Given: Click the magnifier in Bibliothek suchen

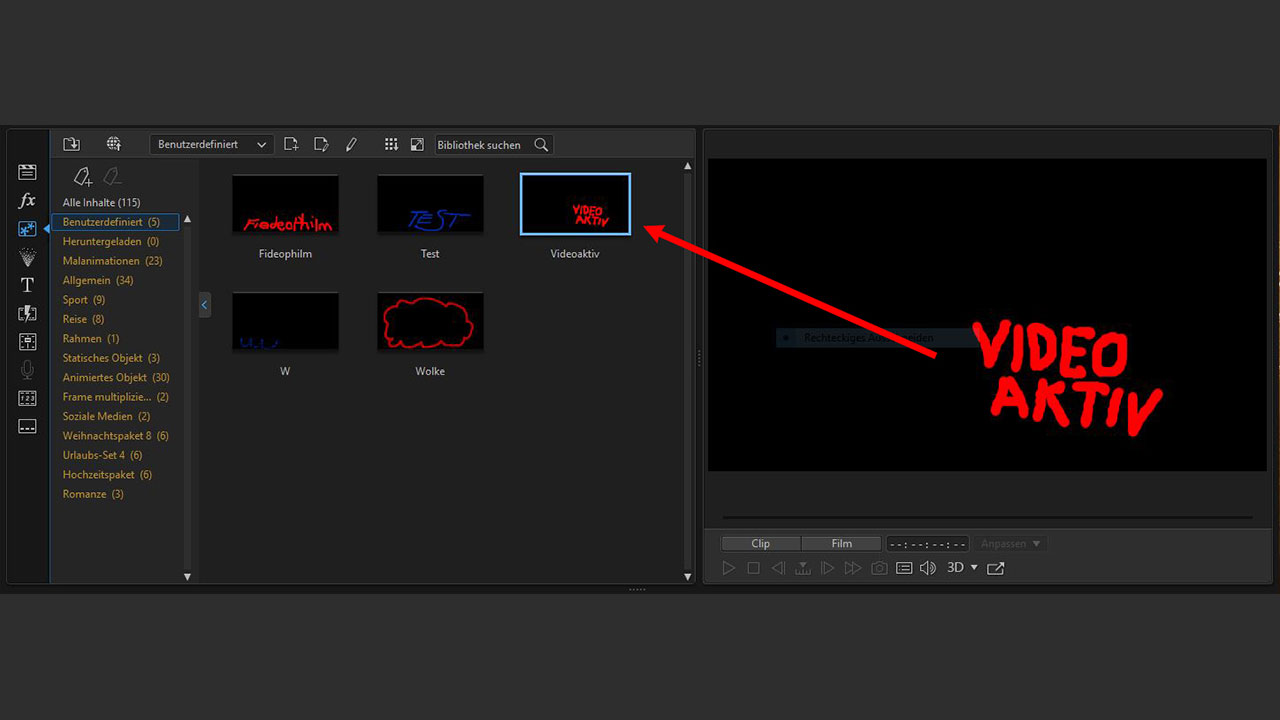Looking at the screenshot, I should (x=541, y=145).
